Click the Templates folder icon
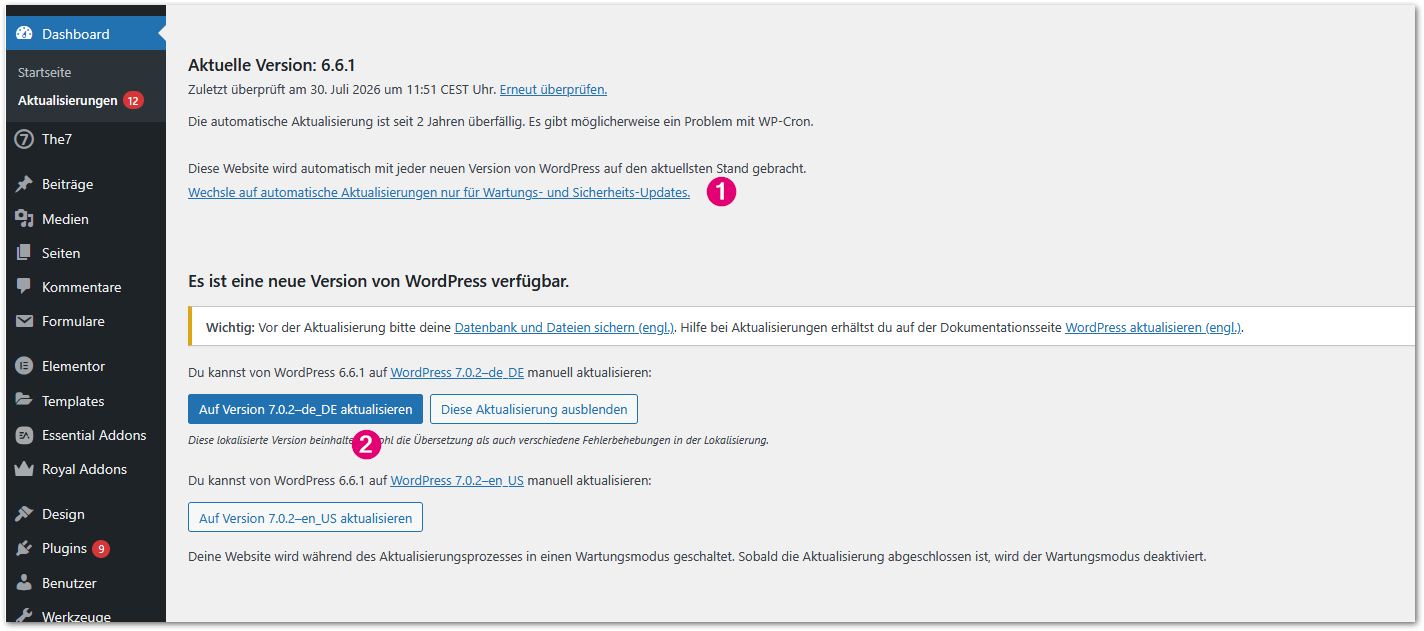 pyautogui.click(x=24, y=401)
